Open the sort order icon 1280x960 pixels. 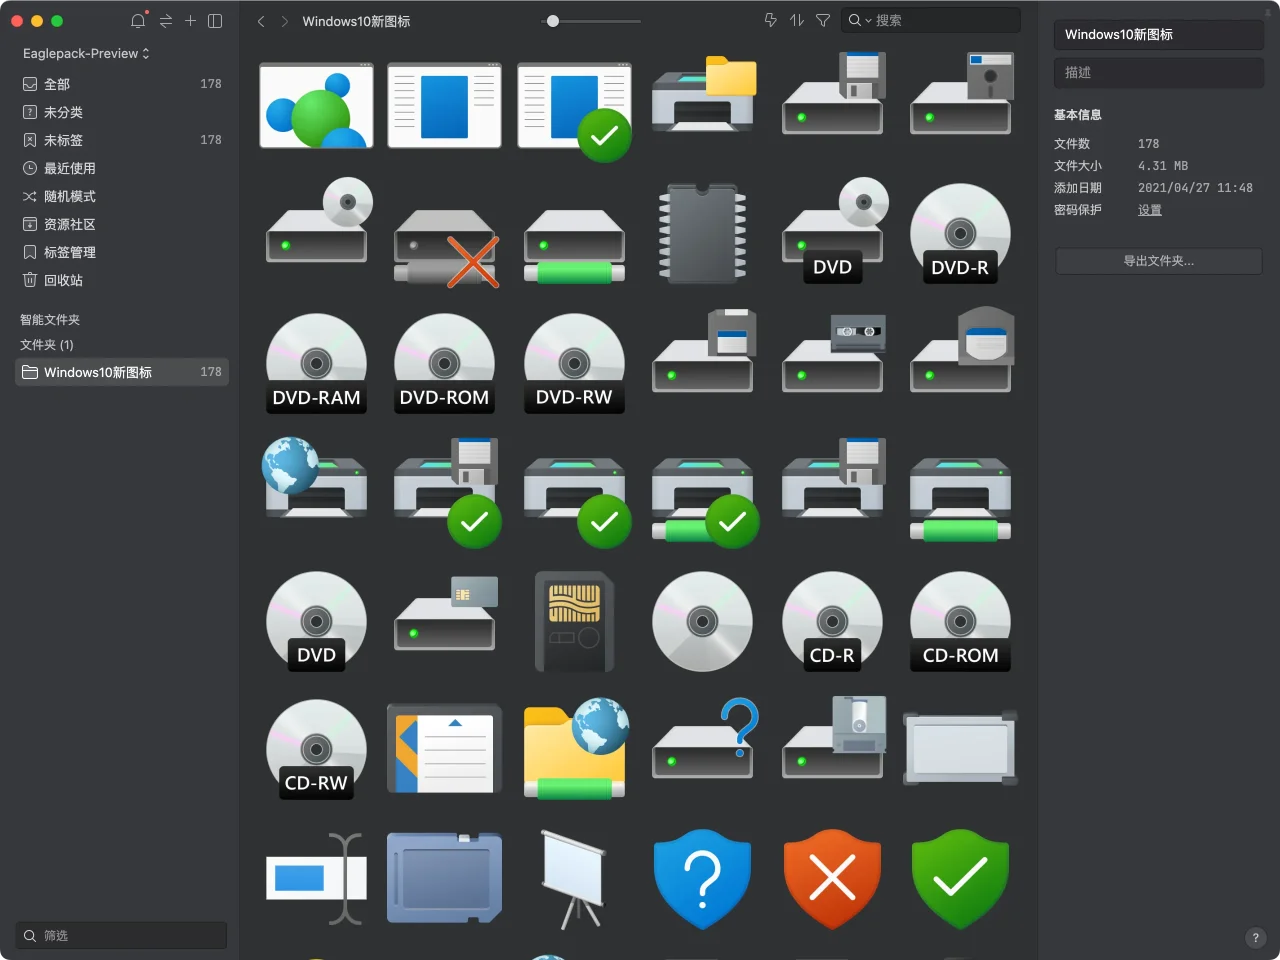(797, 20)
